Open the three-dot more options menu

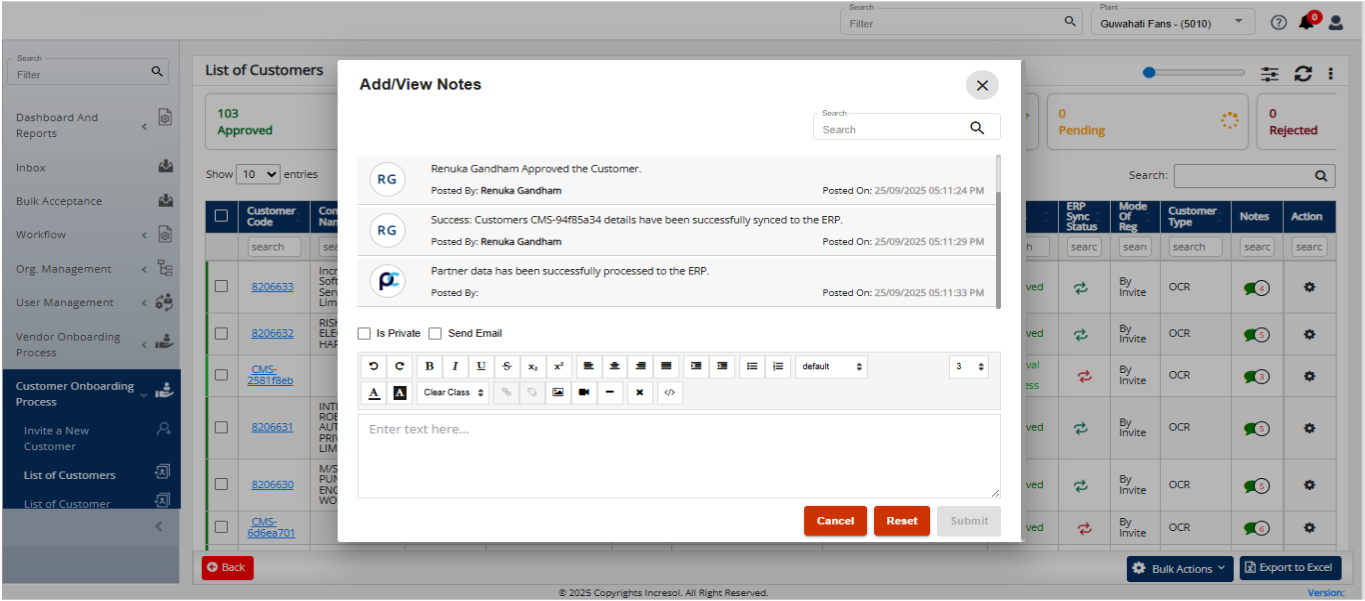click(x=1331, y=73)
